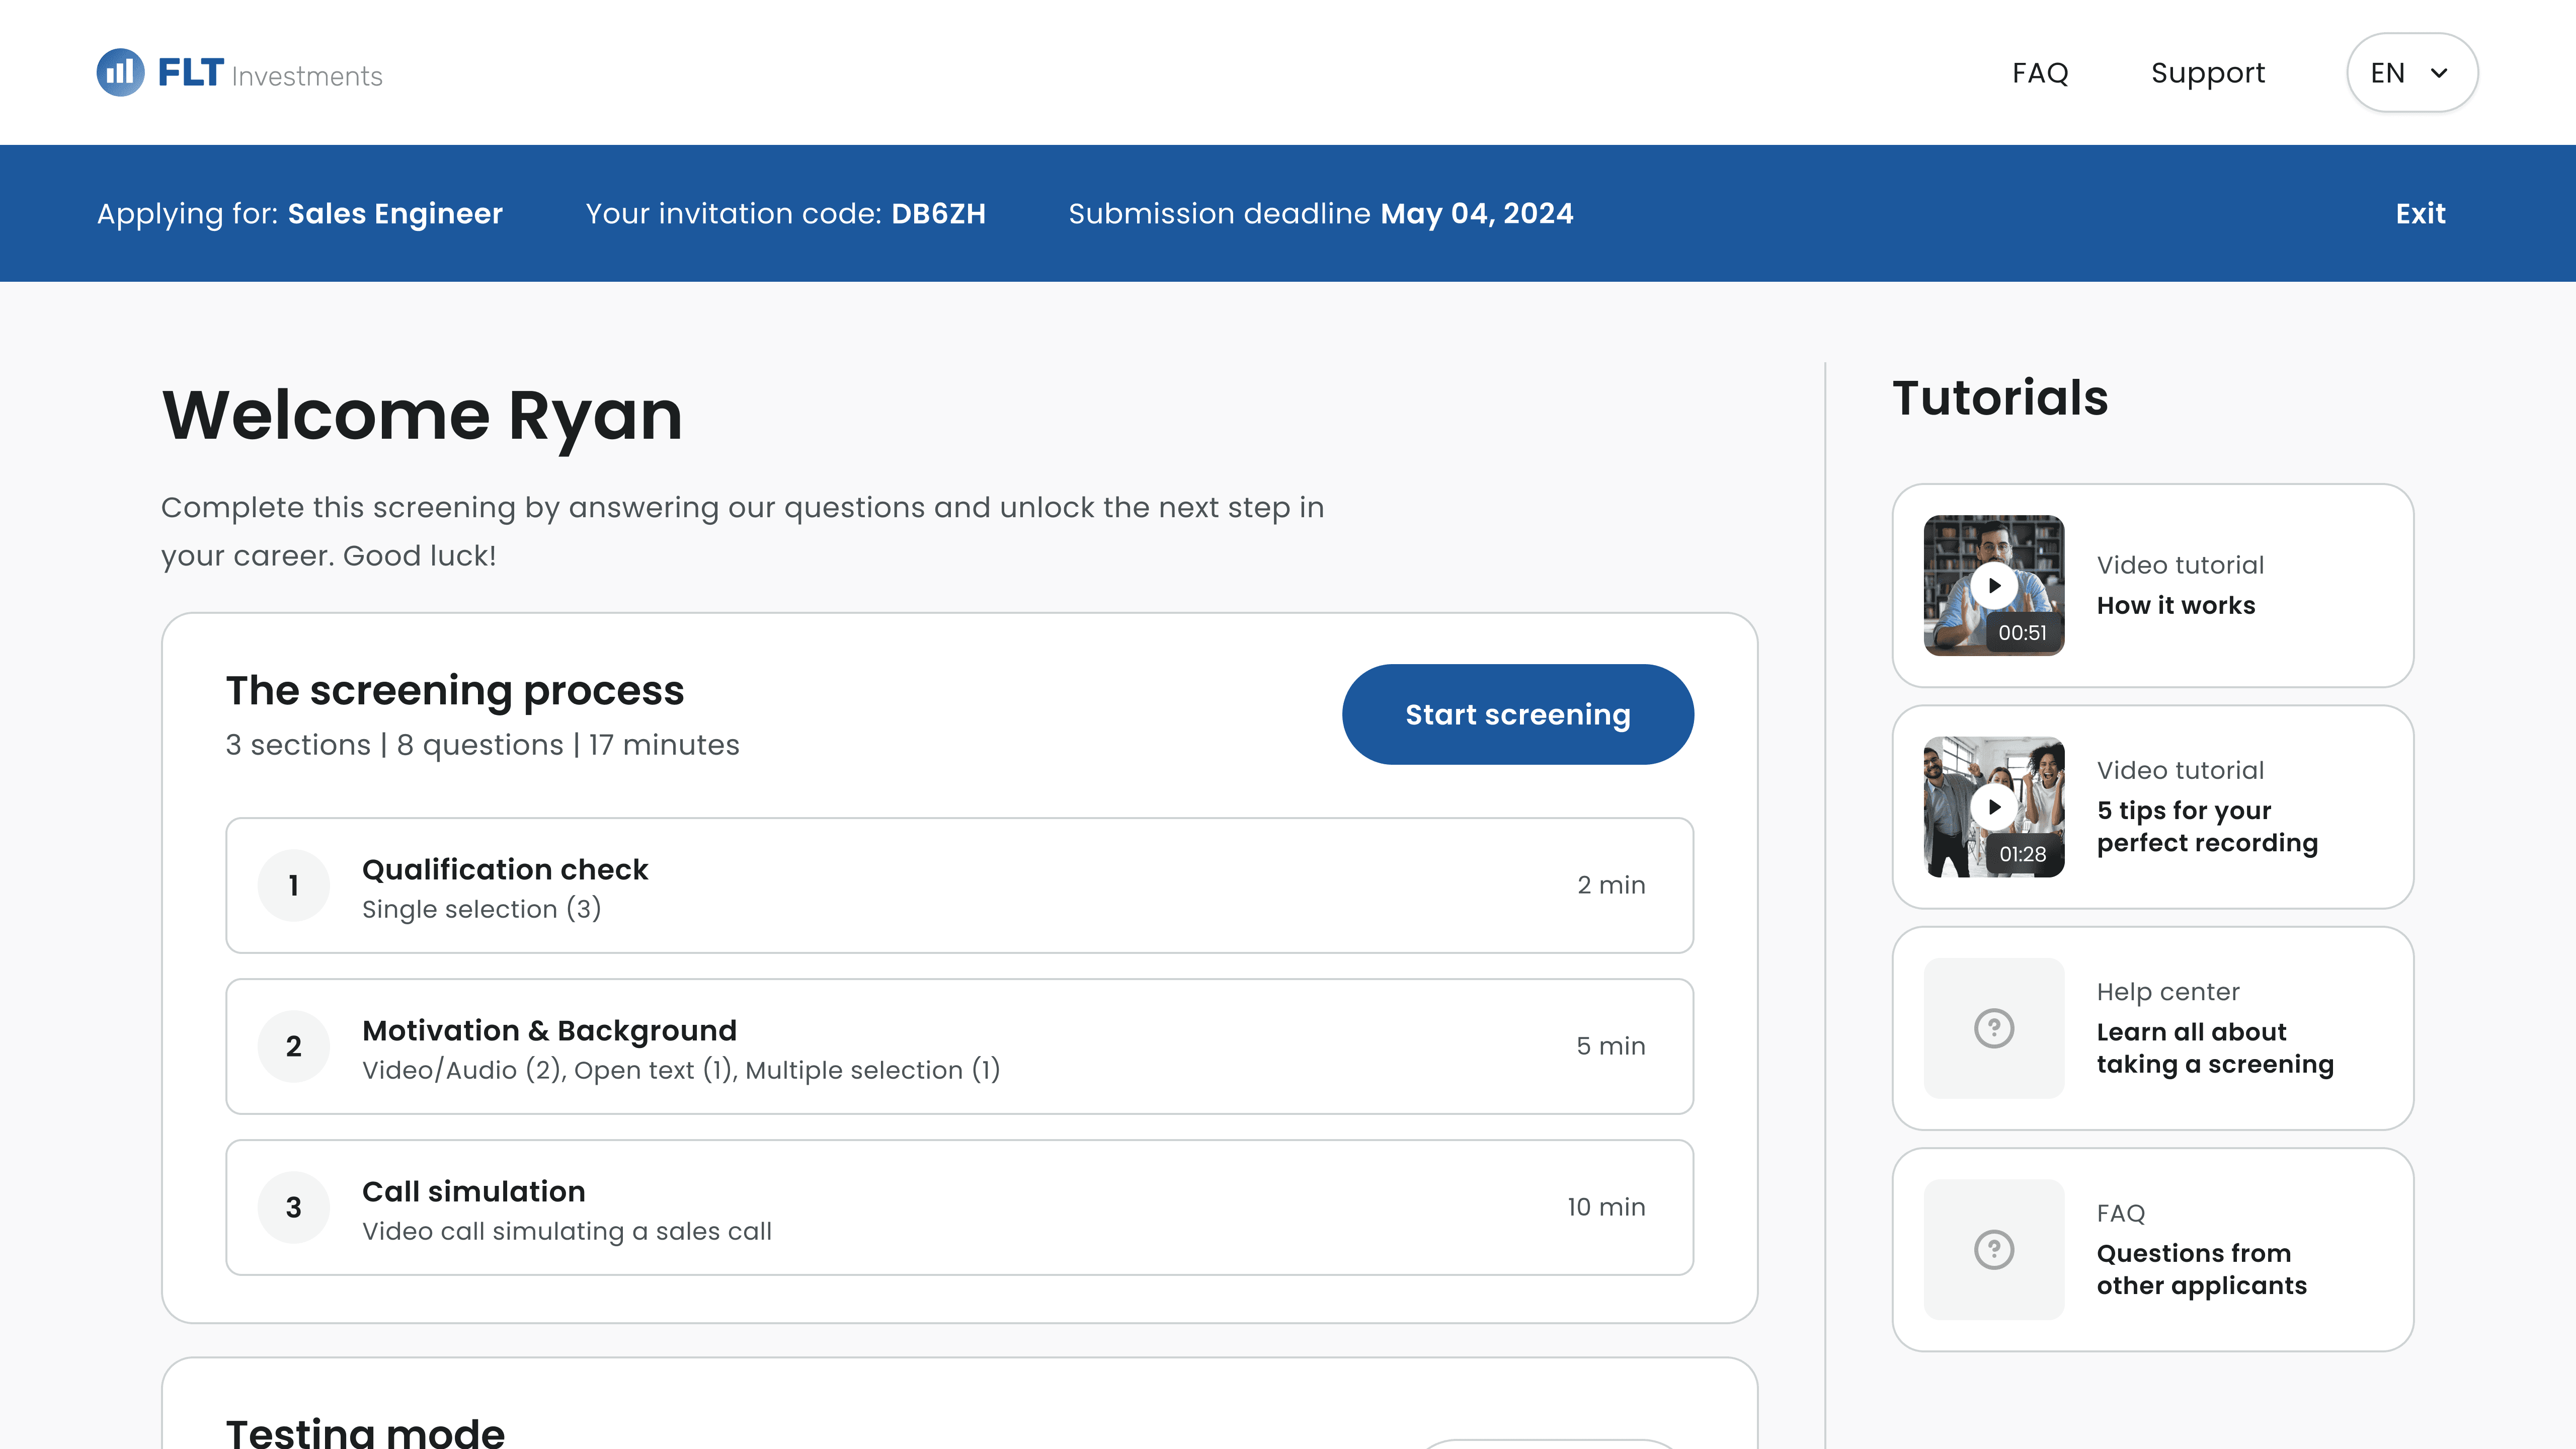Viewport: 2576px width, 1449px height.
Task: Open FAQ in the top navigation
Action: pos(2040,73)
